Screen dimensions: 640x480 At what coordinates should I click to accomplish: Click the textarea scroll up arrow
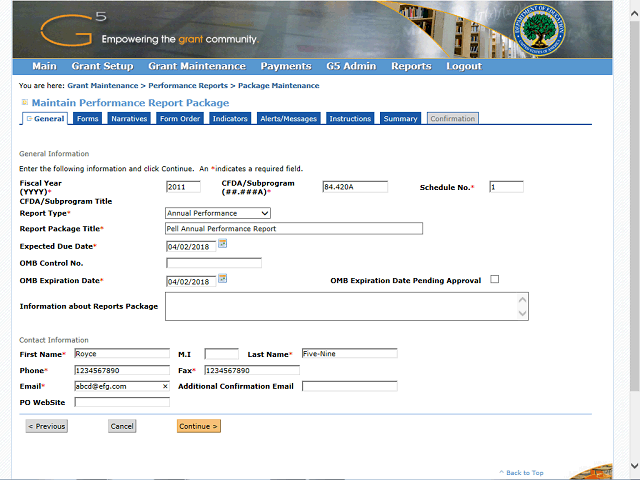click(x=522, y=300)
